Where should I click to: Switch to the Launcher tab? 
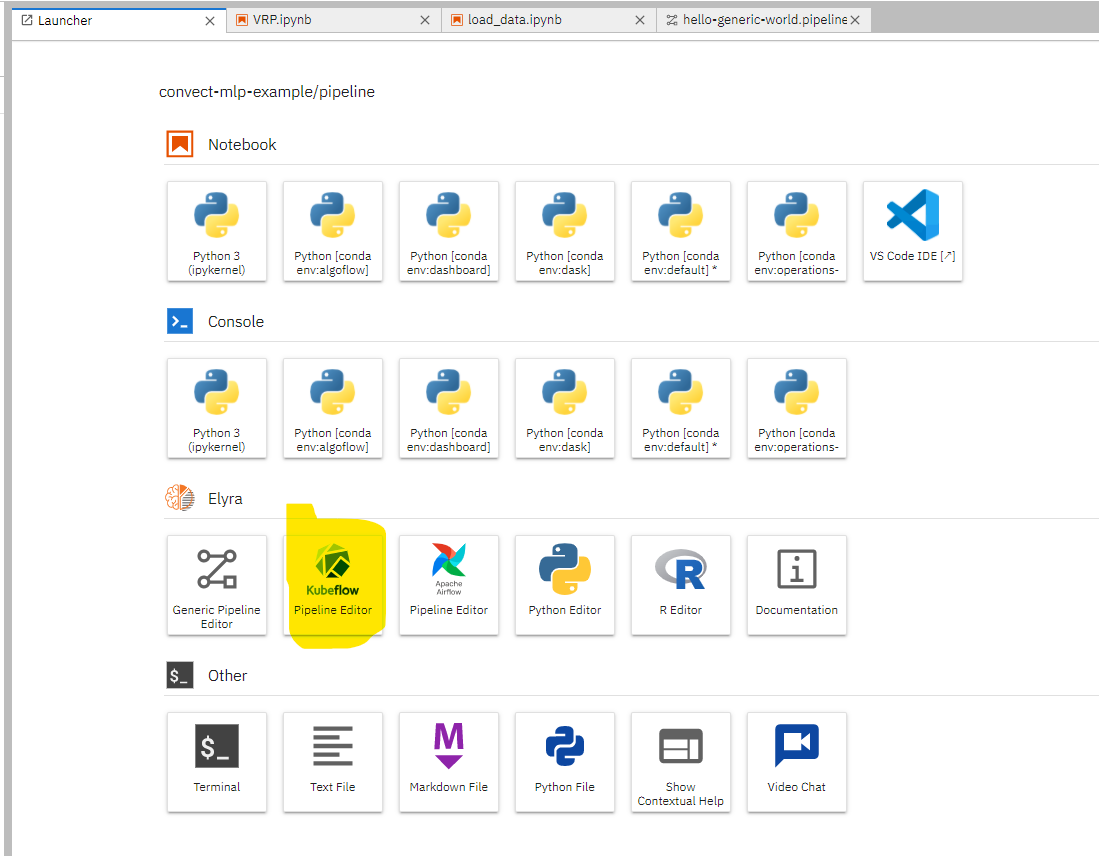pos(118,20)
